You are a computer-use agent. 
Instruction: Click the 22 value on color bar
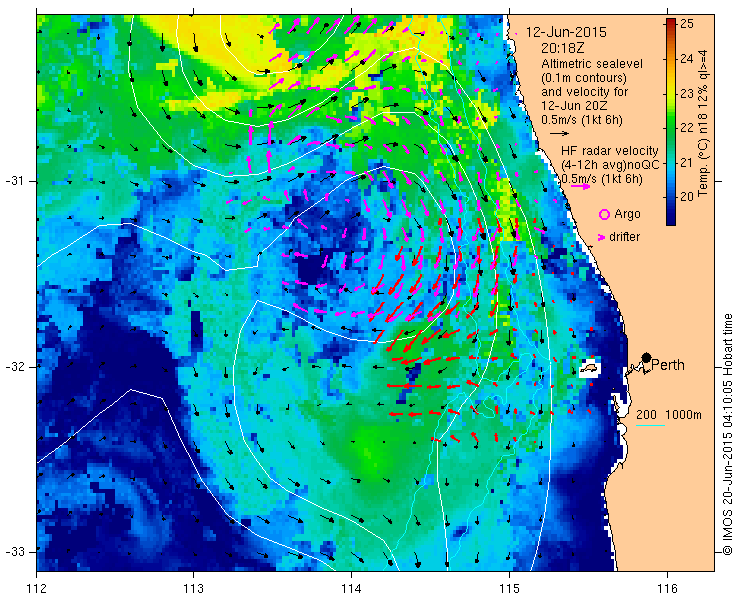coord(688,128)
